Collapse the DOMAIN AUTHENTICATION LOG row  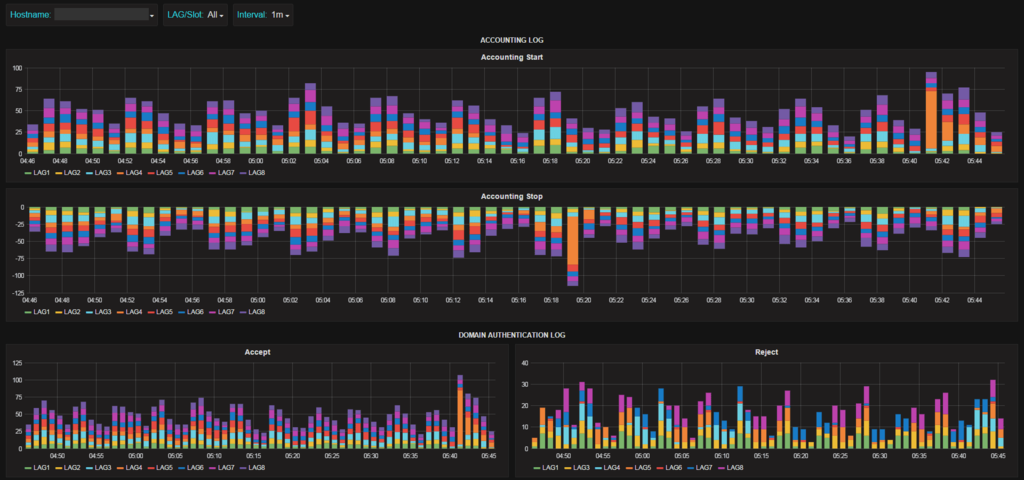pyautogui.click(x=511, y=335)
